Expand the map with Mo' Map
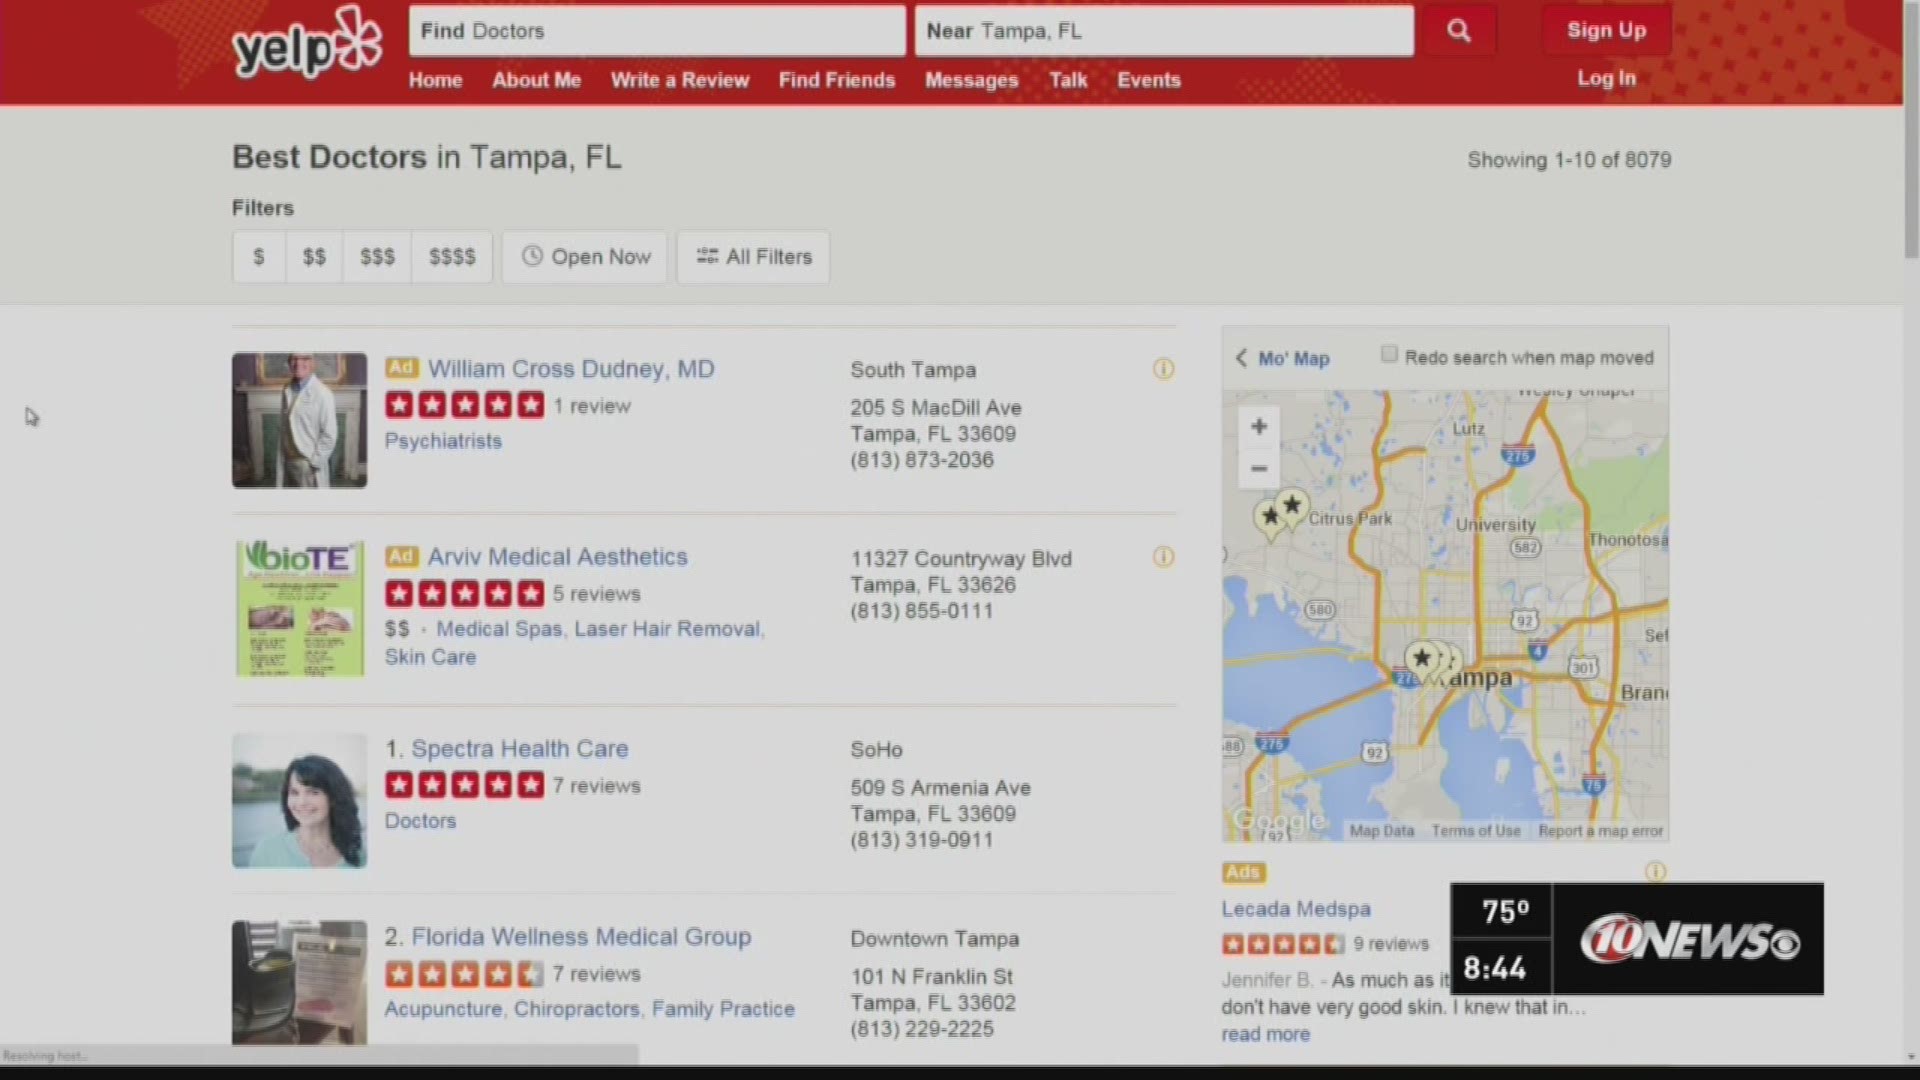 [x=1283, y=358]
